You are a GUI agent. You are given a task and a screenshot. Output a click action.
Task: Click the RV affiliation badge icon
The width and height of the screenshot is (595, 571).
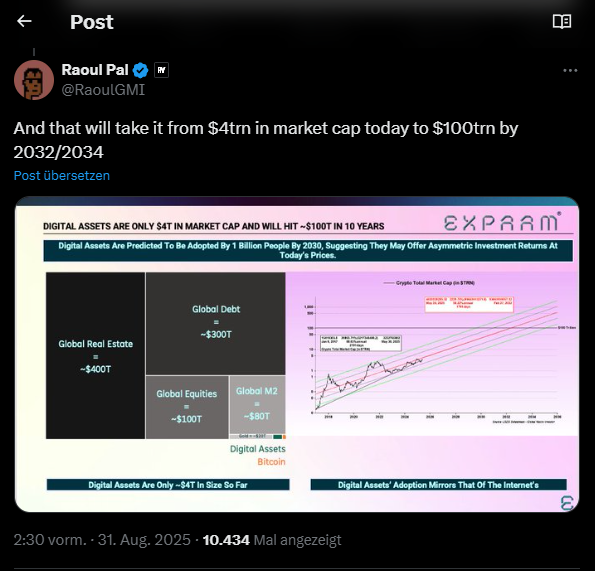[x=161, y=70]
